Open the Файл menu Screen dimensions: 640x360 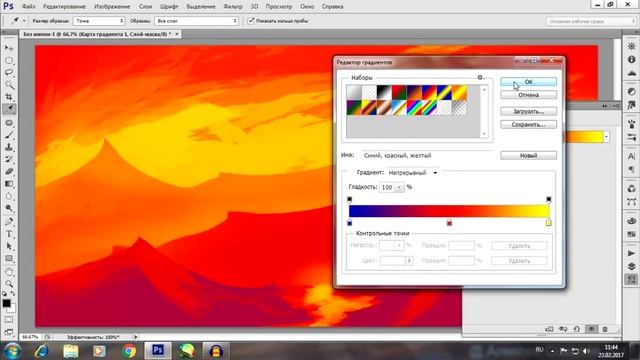pyautogui.click(x=29, y=7)
